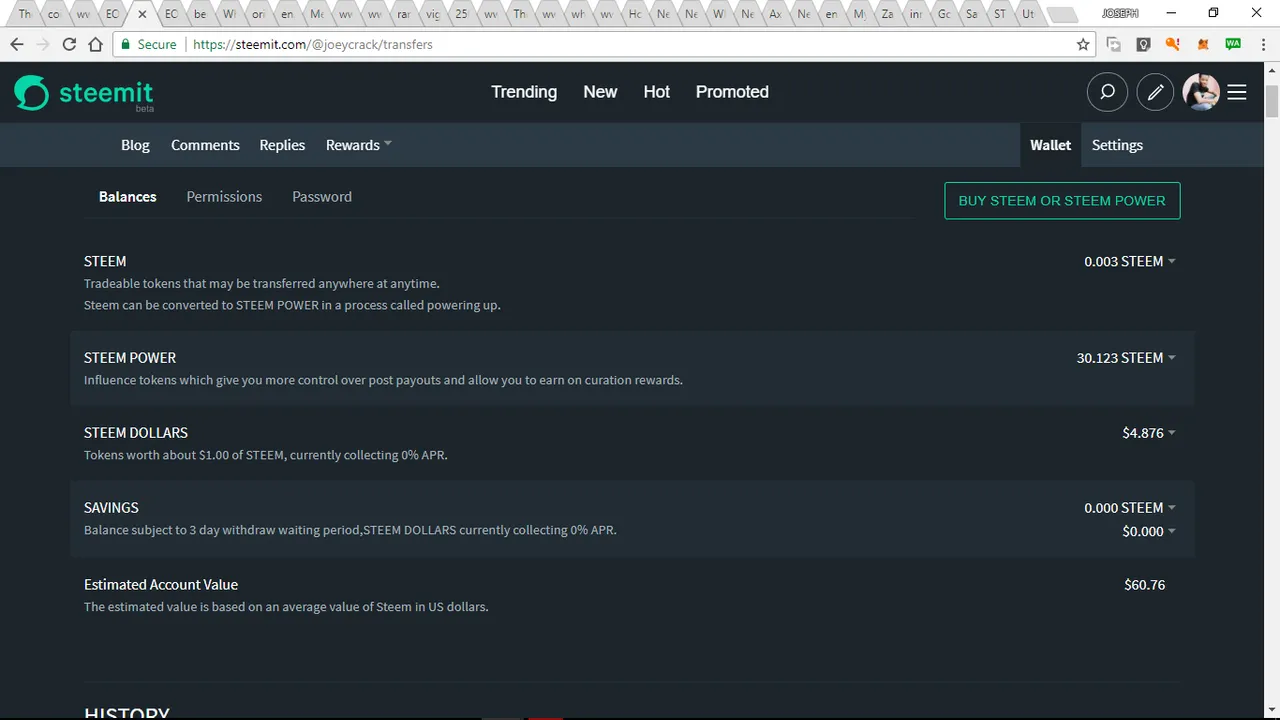Switch to the browser tab labeled 'Ut'

(x=1028, y=14)
